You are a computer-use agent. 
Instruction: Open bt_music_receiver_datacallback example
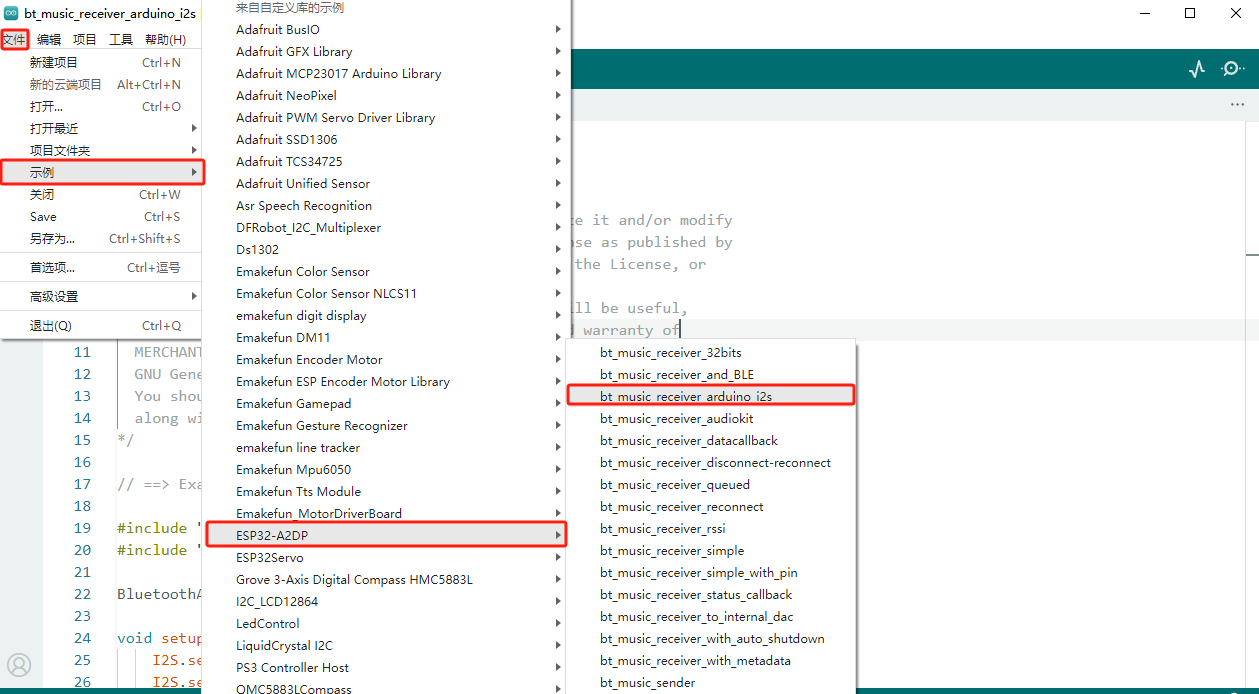pos(711,440)
